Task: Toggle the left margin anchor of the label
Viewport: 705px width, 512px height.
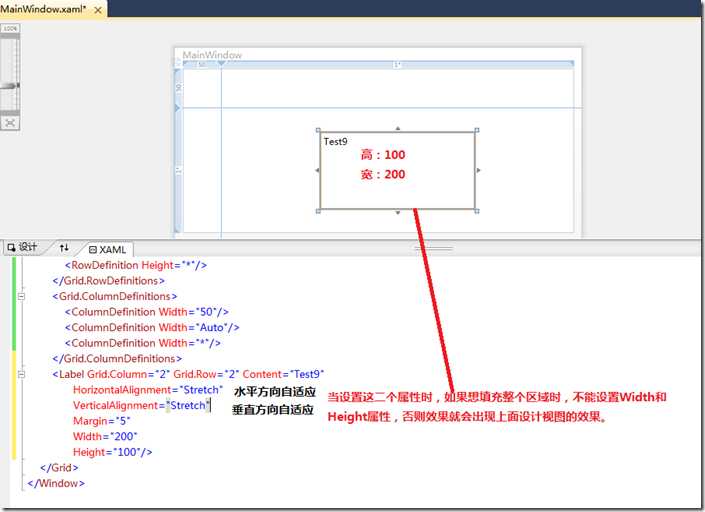Action: pos(317,170)
